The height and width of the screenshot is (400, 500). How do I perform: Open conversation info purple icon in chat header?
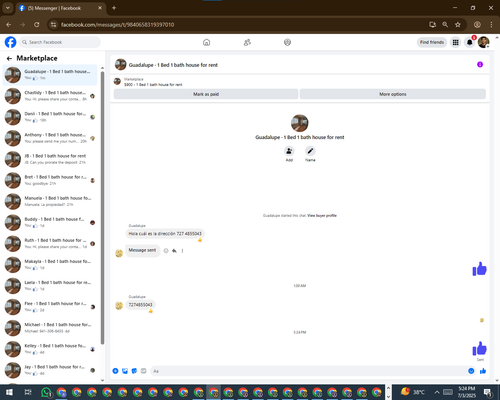[480, 64]
